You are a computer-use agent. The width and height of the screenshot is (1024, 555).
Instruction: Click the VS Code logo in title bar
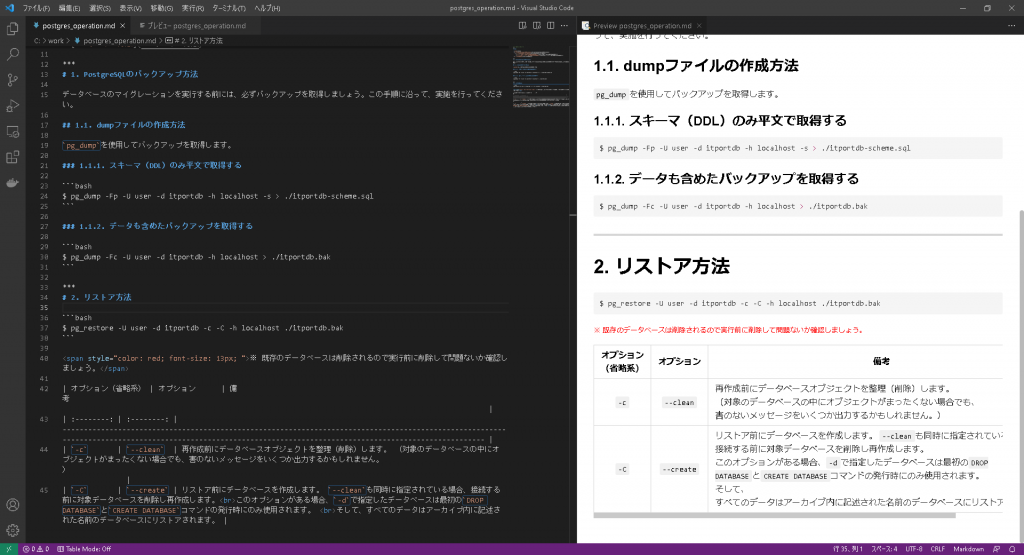point(9,8)
